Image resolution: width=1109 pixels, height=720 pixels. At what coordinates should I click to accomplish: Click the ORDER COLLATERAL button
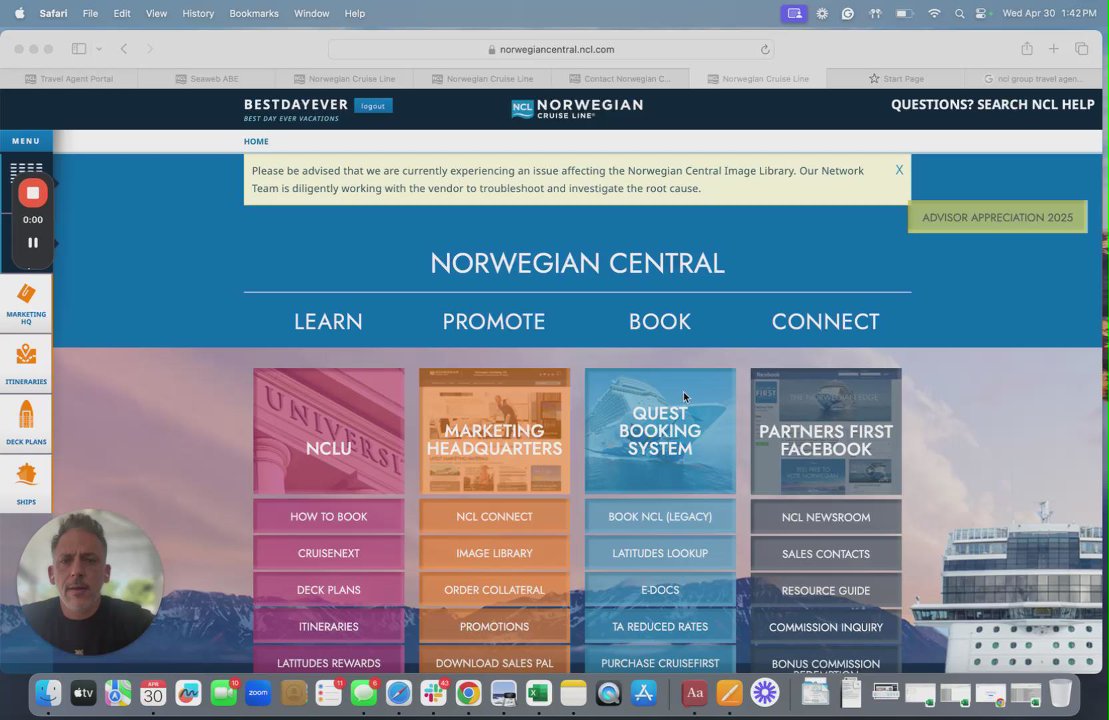494,590
